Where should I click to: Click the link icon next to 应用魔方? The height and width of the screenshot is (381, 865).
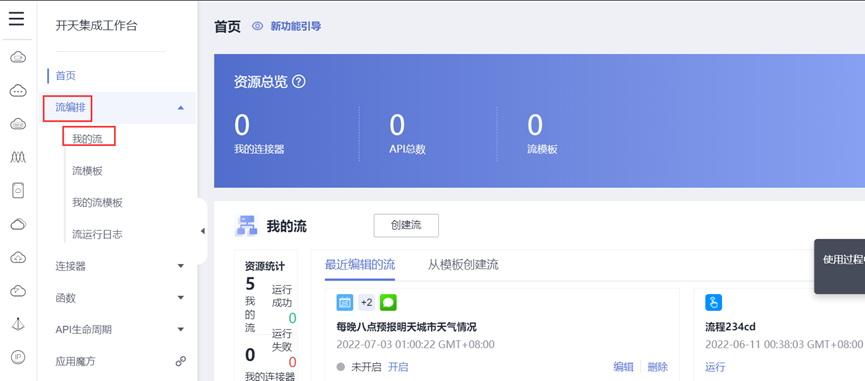[x=180, y=362]
